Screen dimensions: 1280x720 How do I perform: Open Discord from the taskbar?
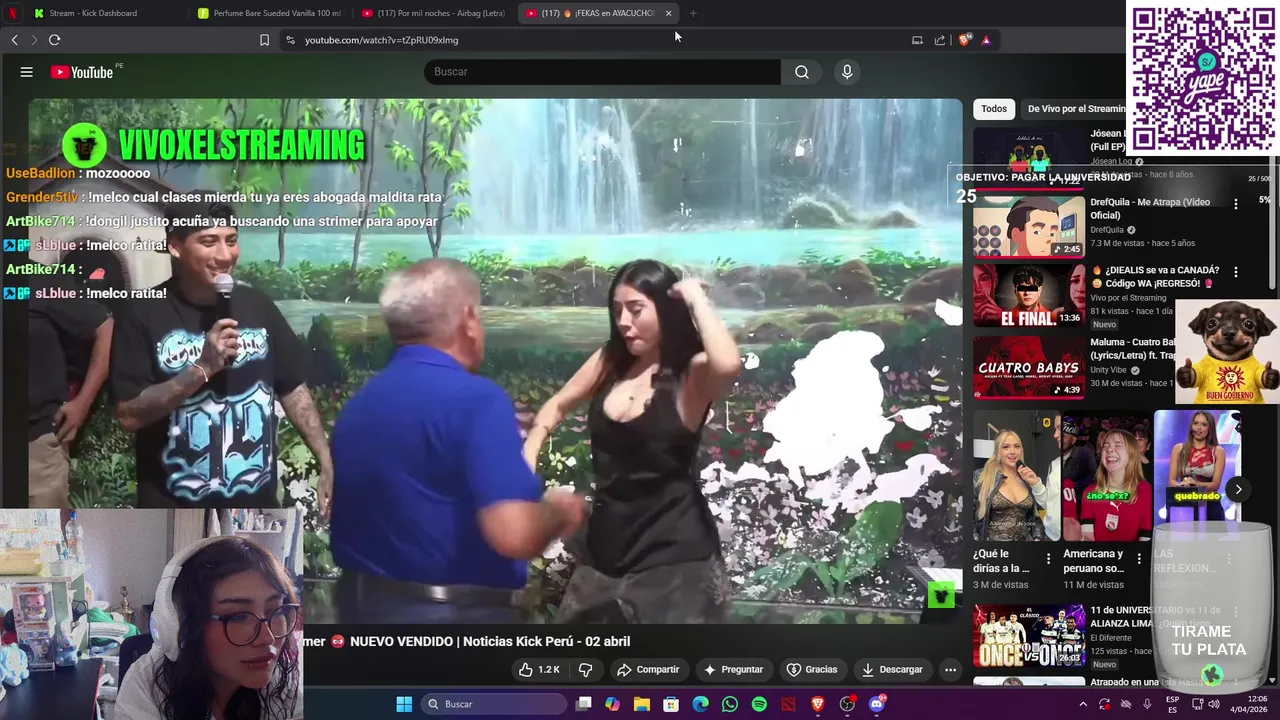pos(877,704)
